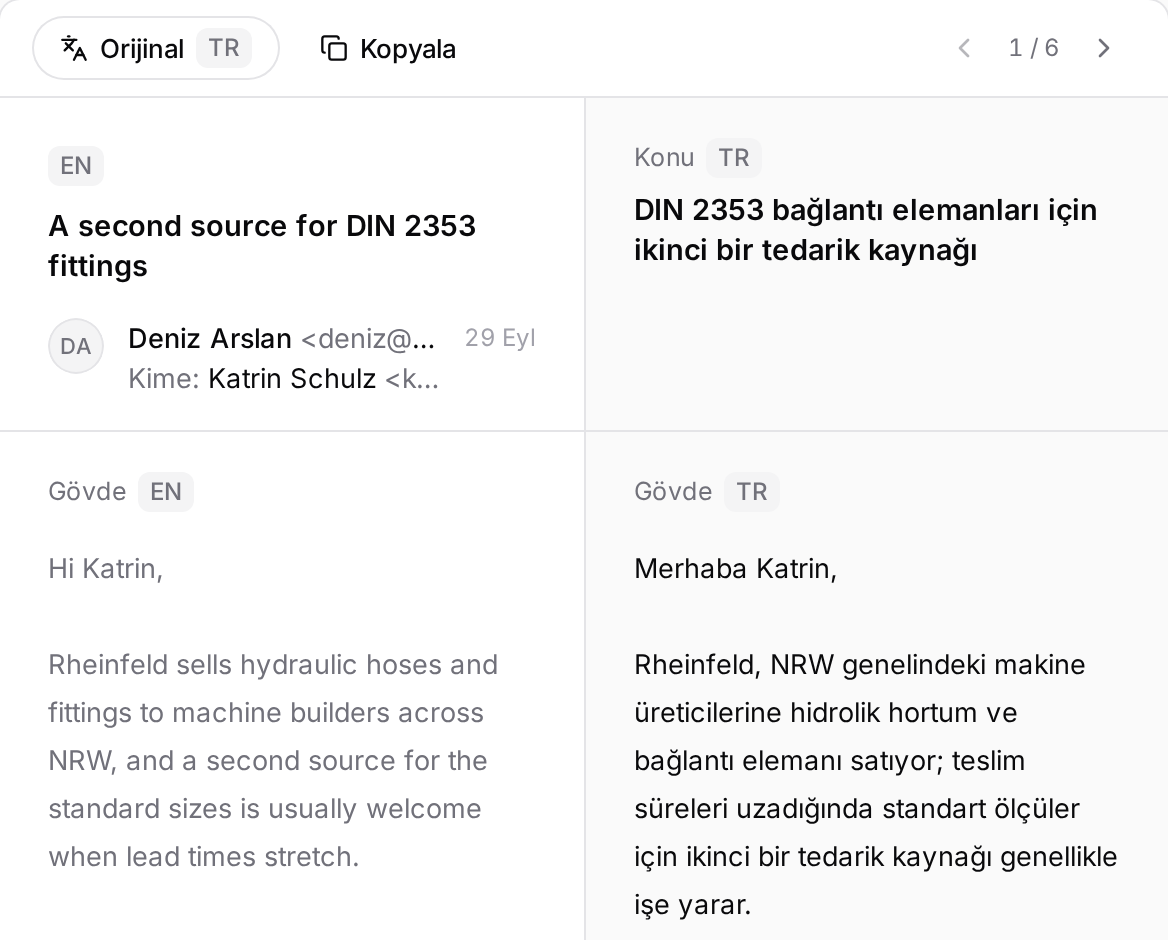Image resolution: width=1168 pixels, height=940 pixels.
Task: Click the translate icon beside Orijinal
Action: point(74,48)
